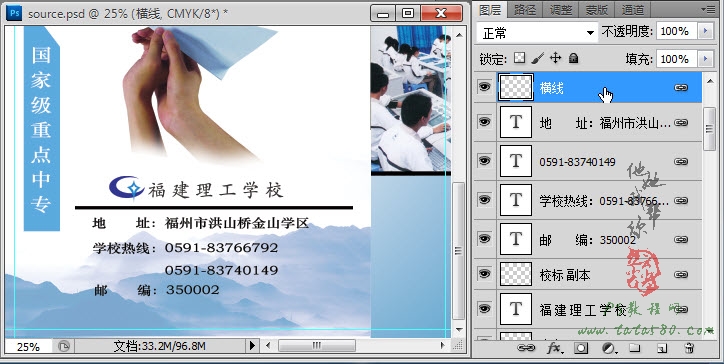Viewport: 724px width, 364px height.
Task: Click horizontal scroll right arrow
Action: (x=442, y=345)
